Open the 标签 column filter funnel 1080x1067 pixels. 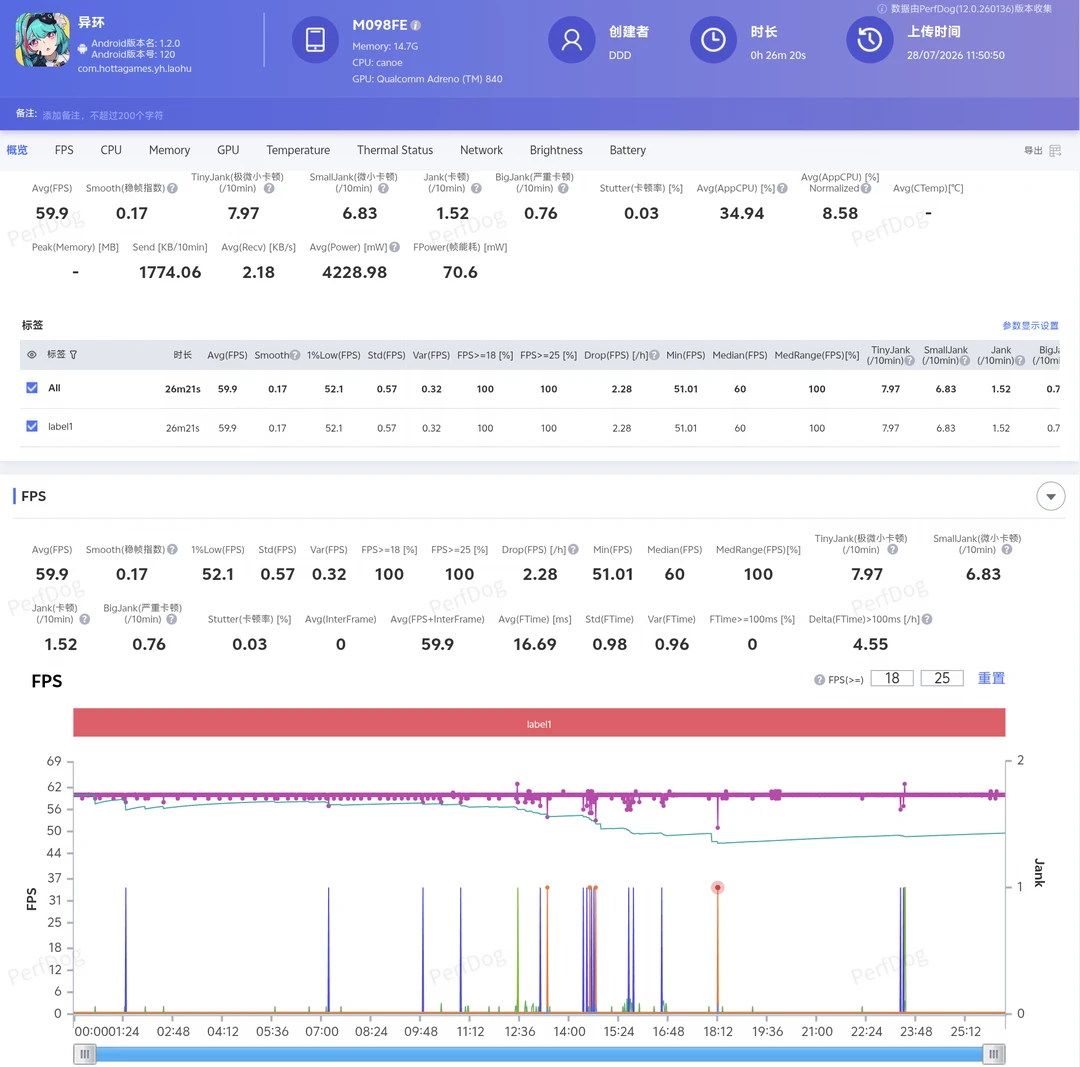point(73,355)
